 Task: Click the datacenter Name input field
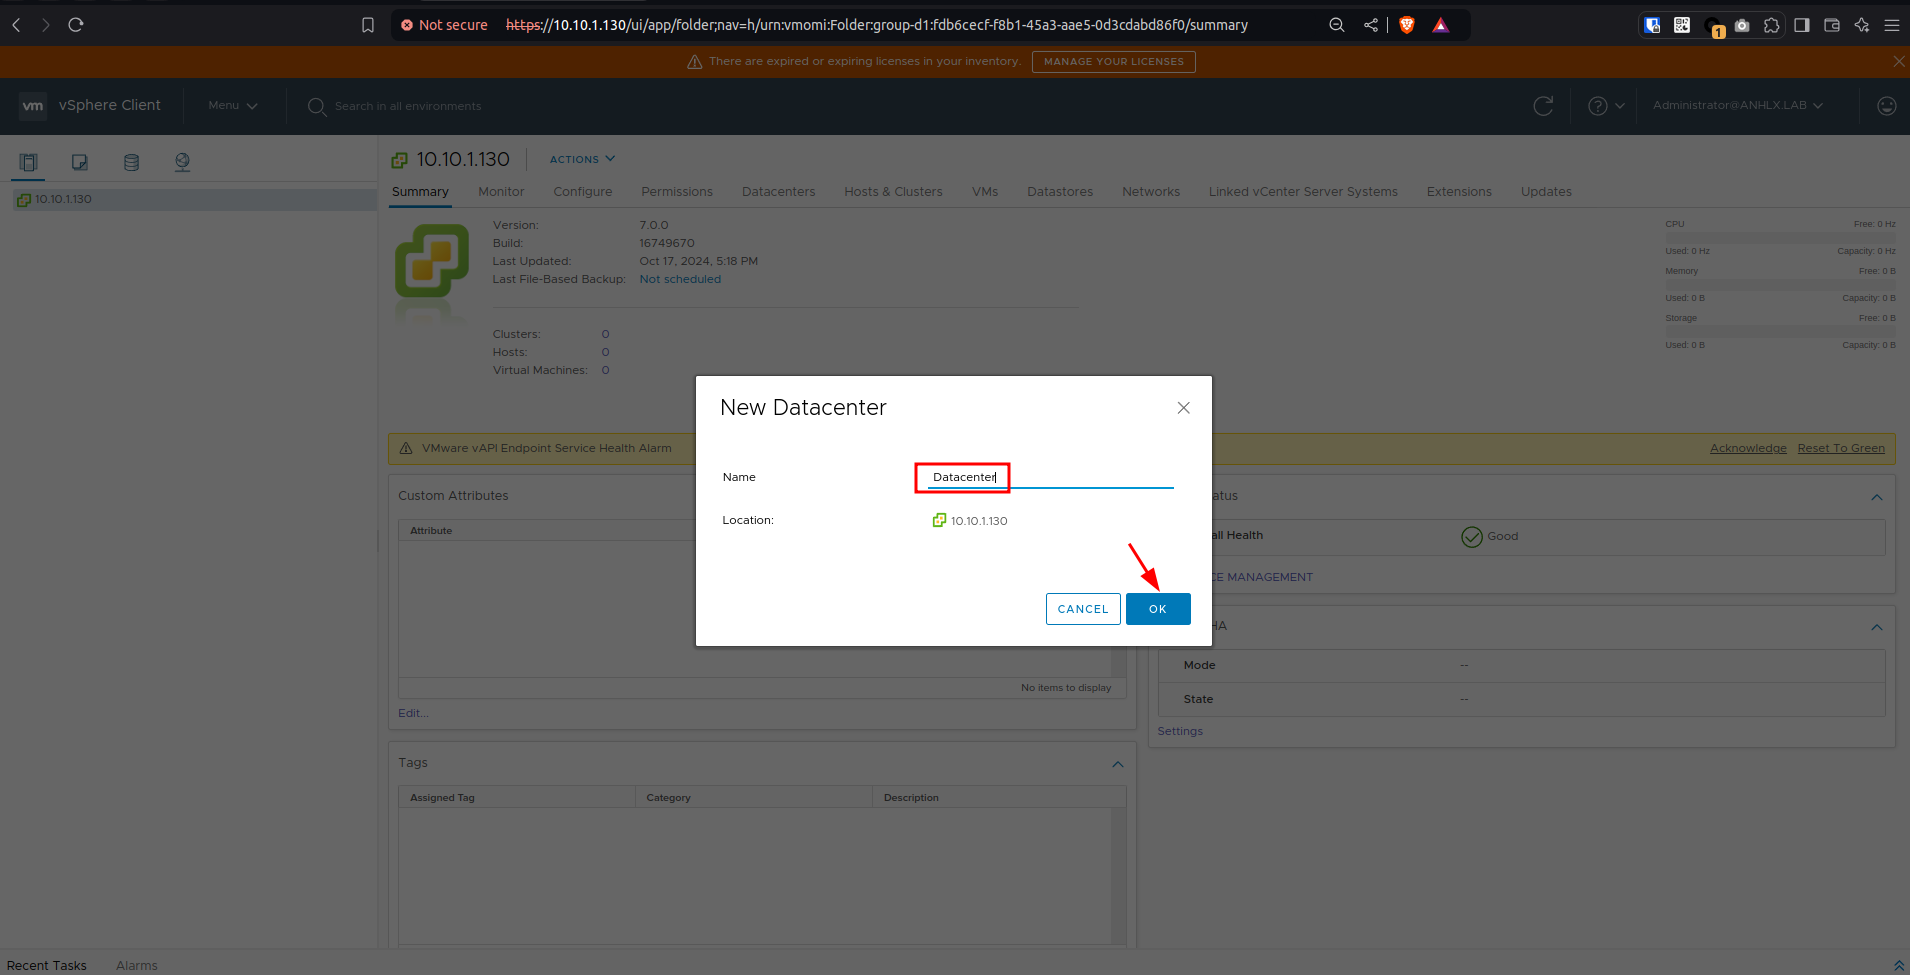pos(1048,477)
